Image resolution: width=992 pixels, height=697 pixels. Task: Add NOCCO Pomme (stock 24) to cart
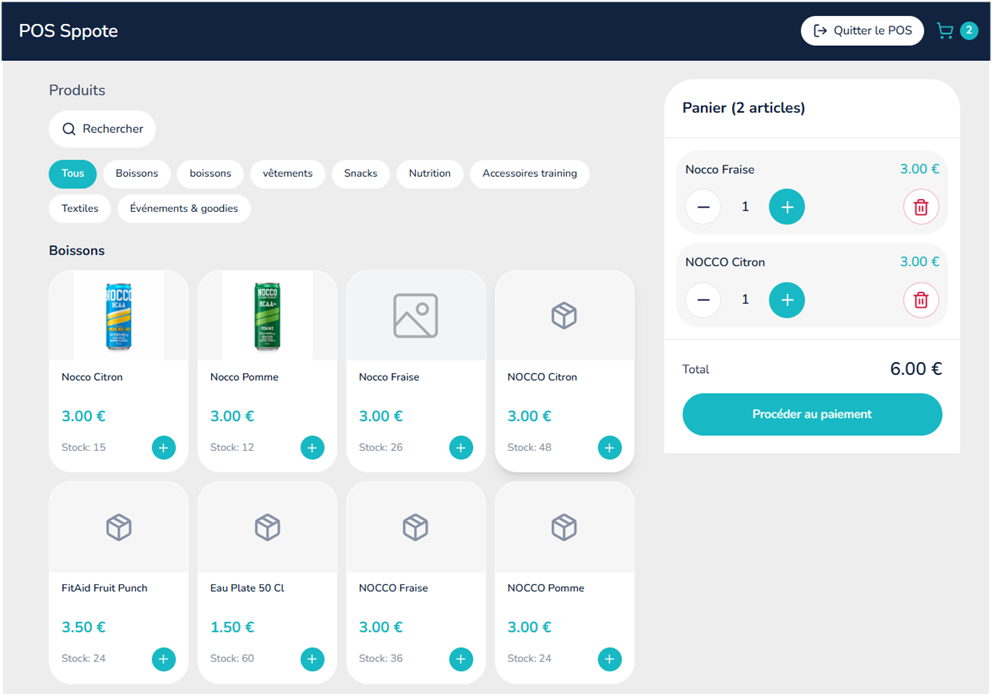609,659
